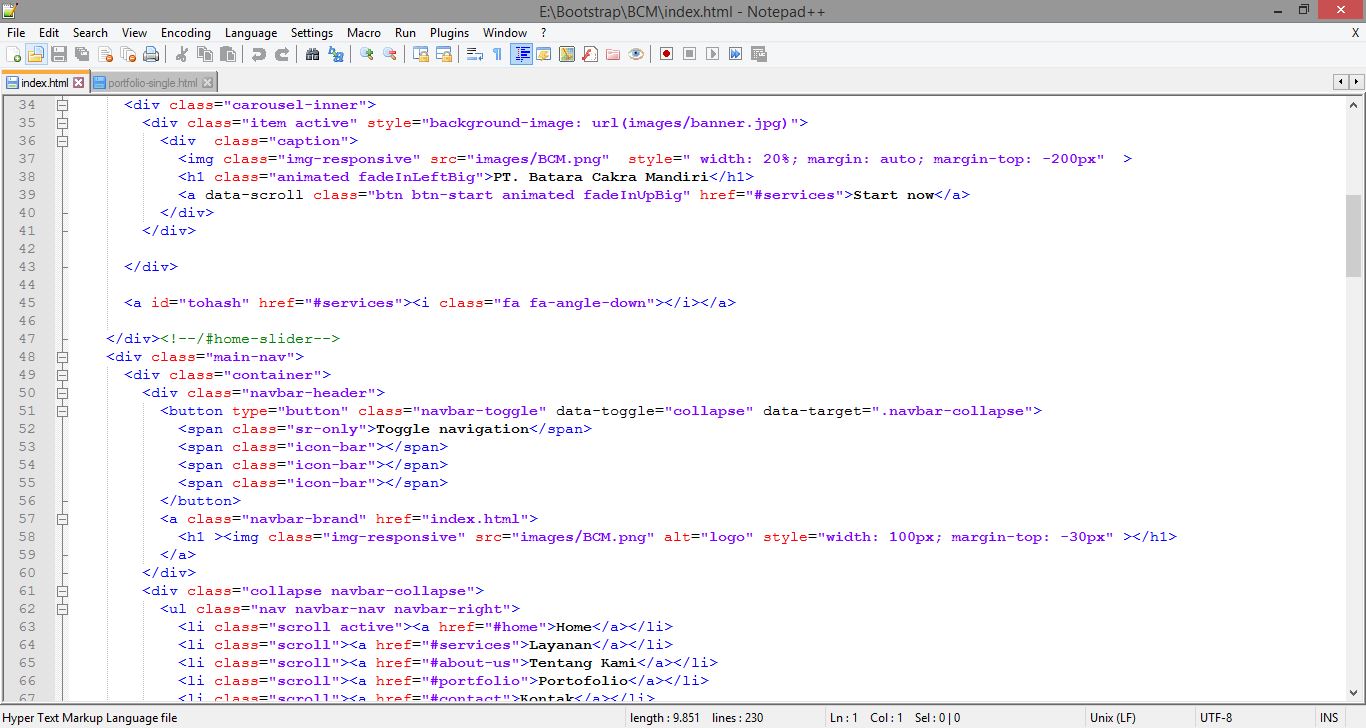Save the current file with the toolbar icon
Image resolution: width=1366 pixels, height=728 pixels.
pyautogui.click(x=59, y=54)
